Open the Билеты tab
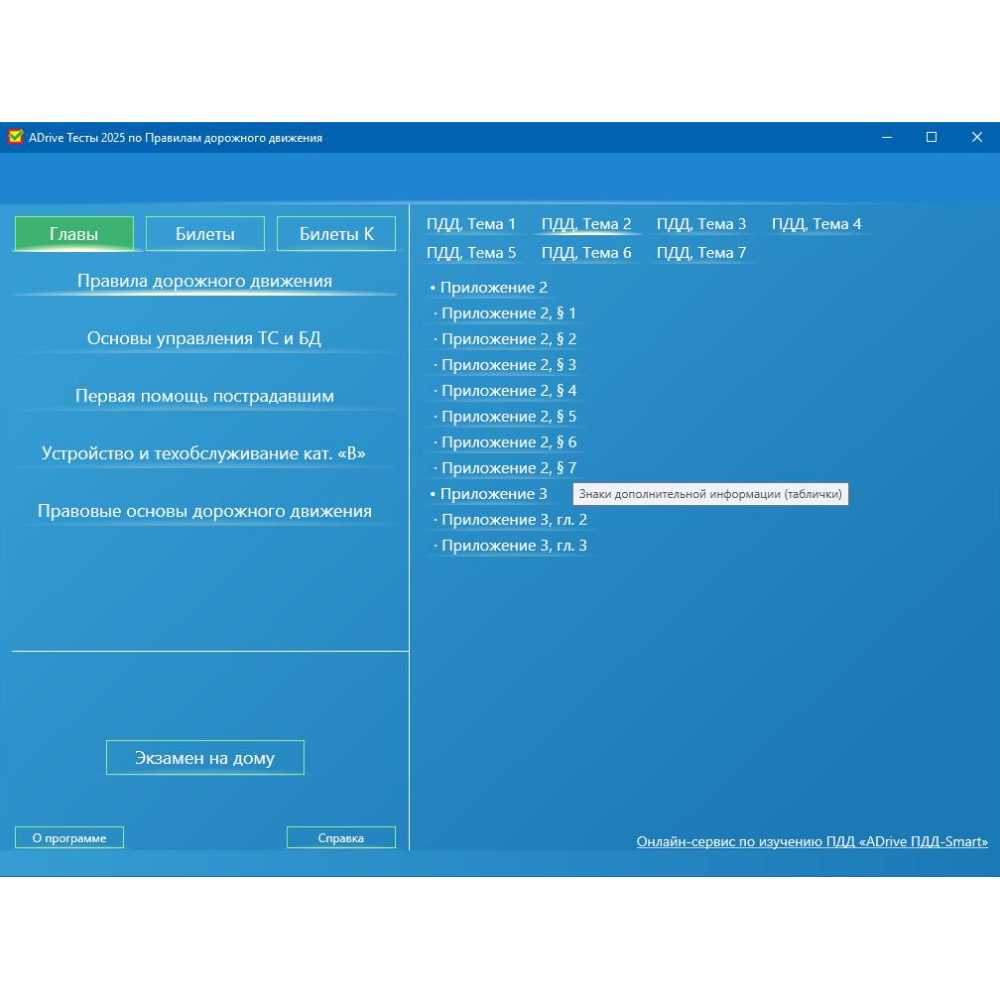 point(205,234)
